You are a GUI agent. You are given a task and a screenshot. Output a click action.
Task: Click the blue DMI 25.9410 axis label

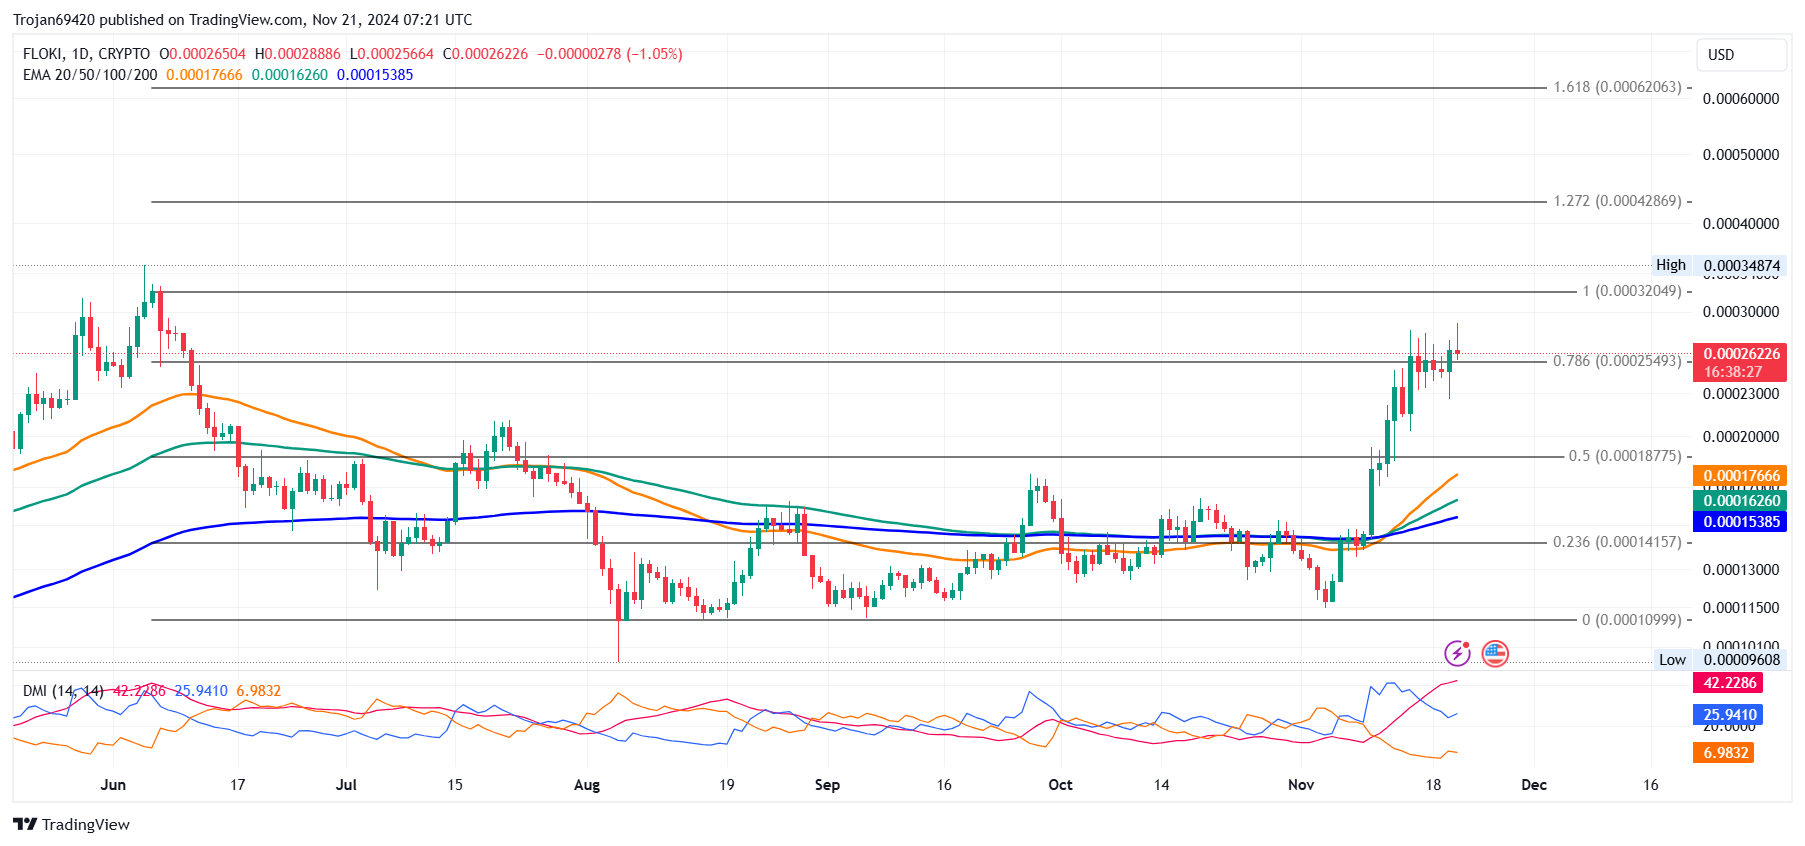1728,715
